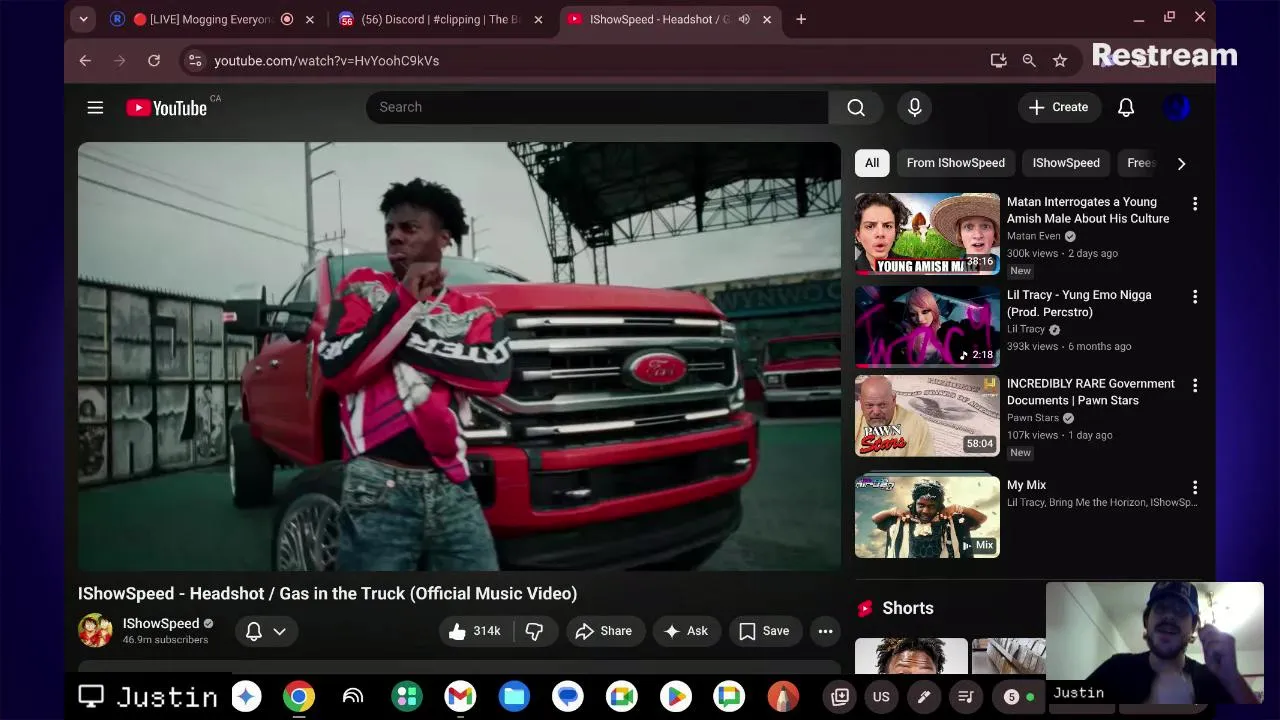This screenshot has width=1280, height=720.
Task: Click the video player frame
Action: coord(460,356)
